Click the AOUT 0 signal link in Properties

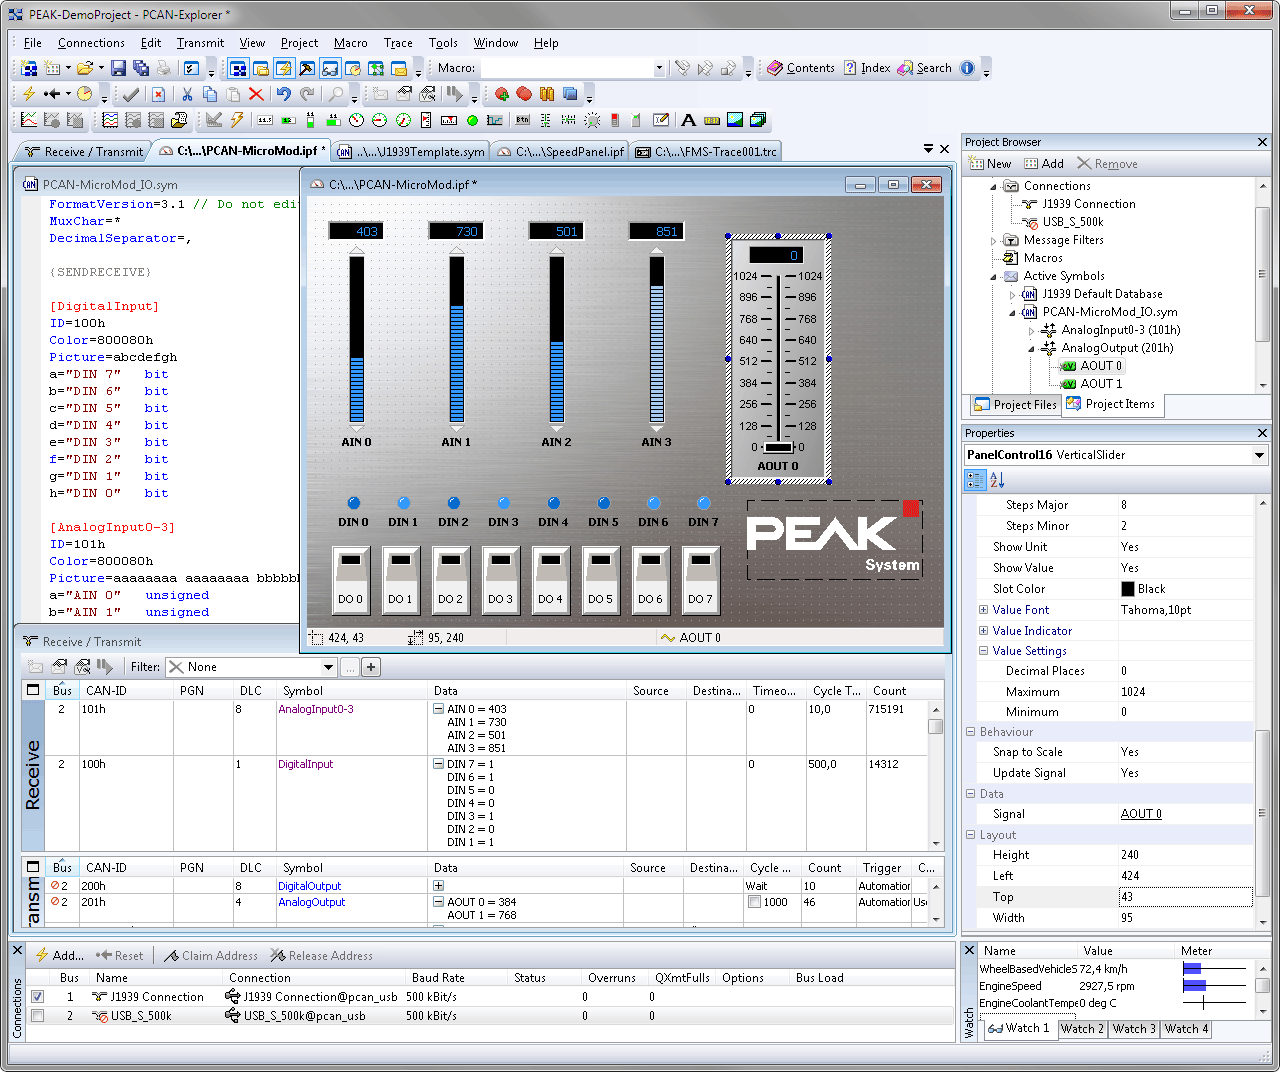click(x=1141, y=814)
